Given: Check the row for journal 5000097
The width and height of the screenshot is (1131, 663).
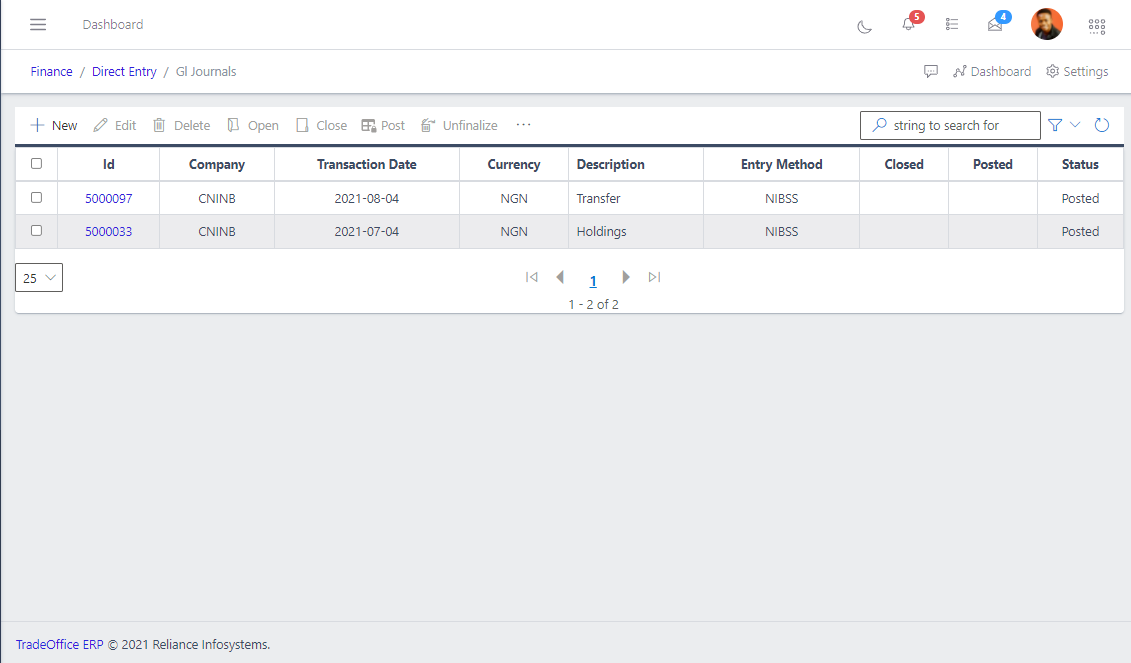Looking at the screenshot, I should [36, 198].
